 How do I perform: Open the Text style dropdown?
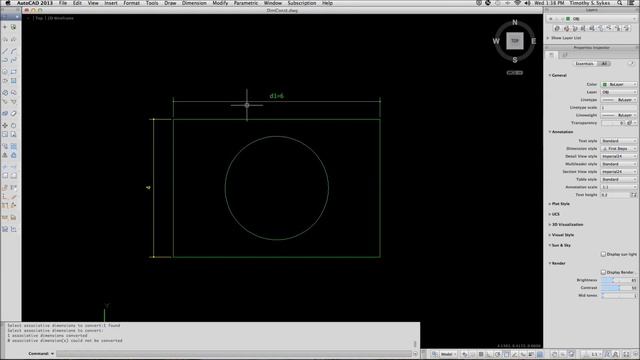[619, 141]
